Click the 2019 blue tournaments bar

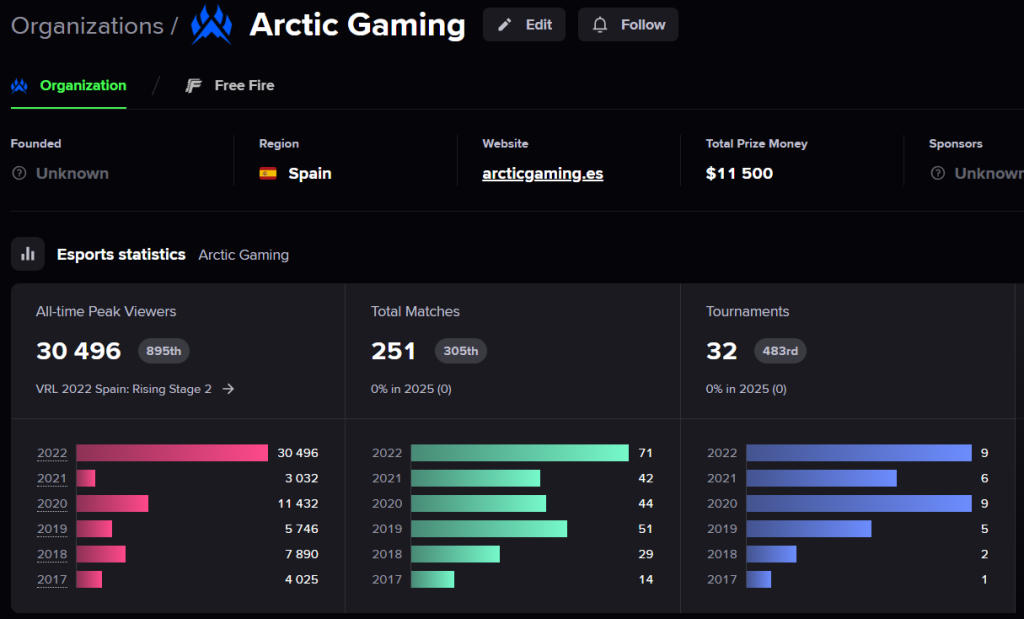(x=808, y=529)
